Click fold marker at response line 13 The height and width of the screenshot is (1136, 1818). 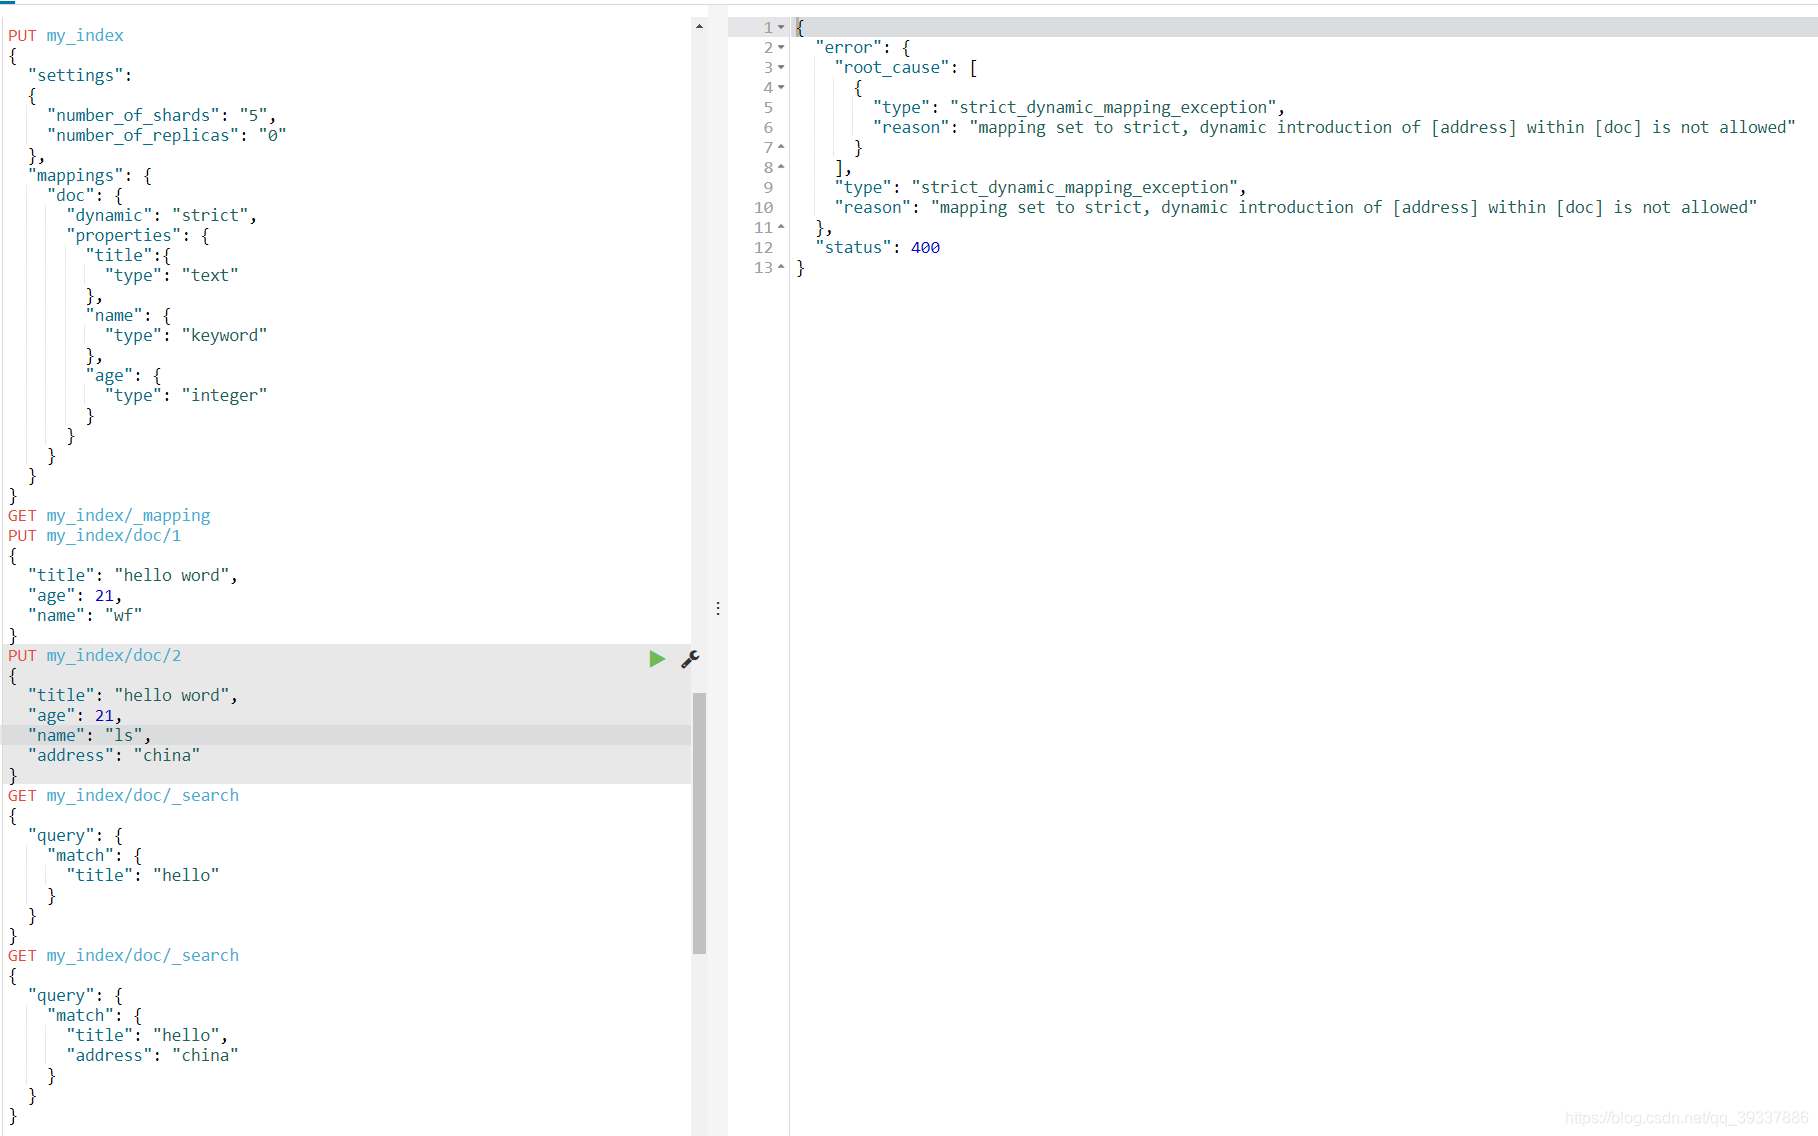(x=781, y=268)
